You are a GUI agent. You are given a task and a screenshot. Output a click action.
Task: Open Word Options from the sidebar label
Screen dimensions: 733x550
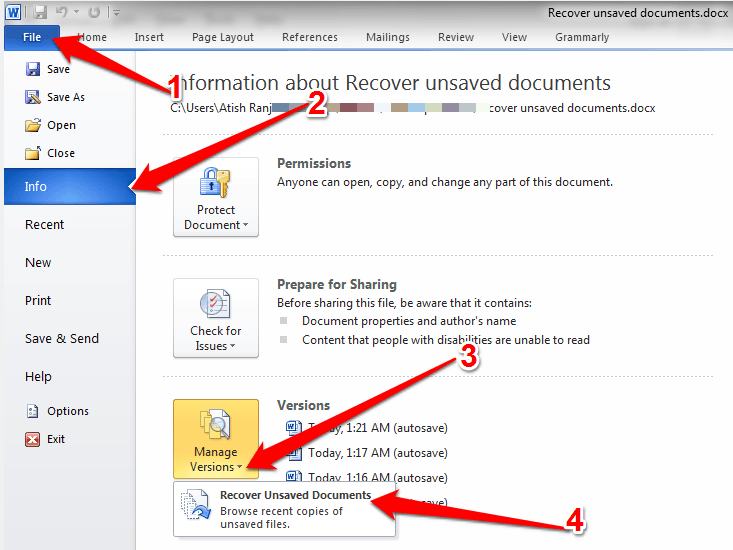coord(68,411)
